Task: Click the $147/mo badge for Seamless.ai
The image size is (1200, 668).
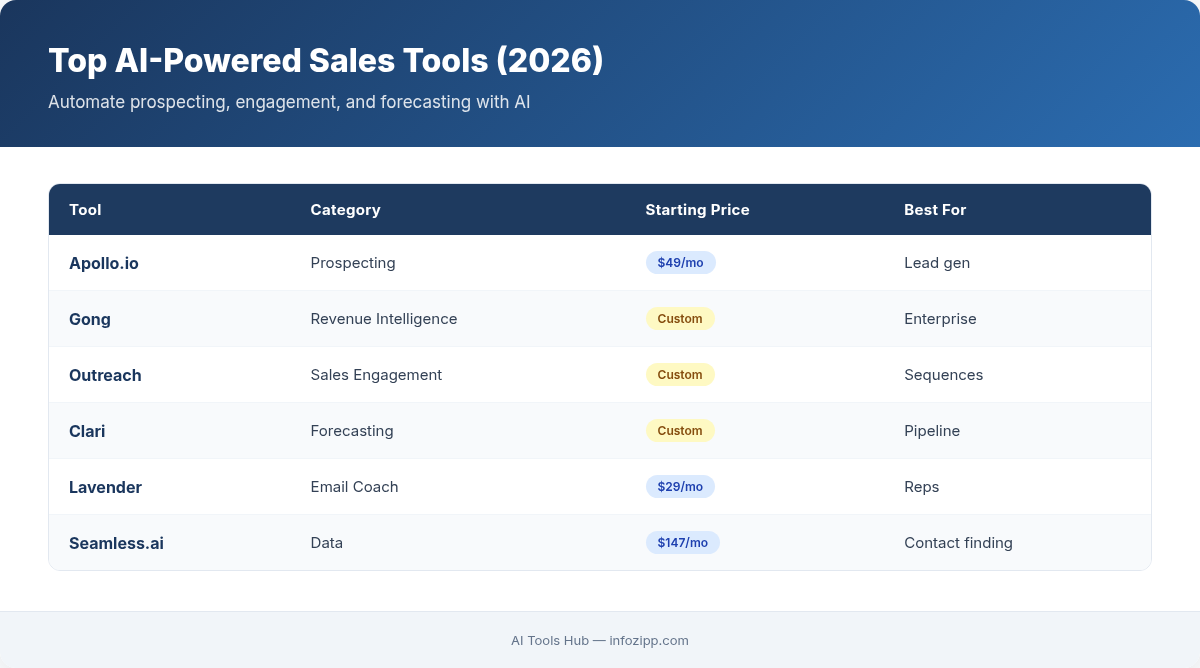Action: point(683,542)
